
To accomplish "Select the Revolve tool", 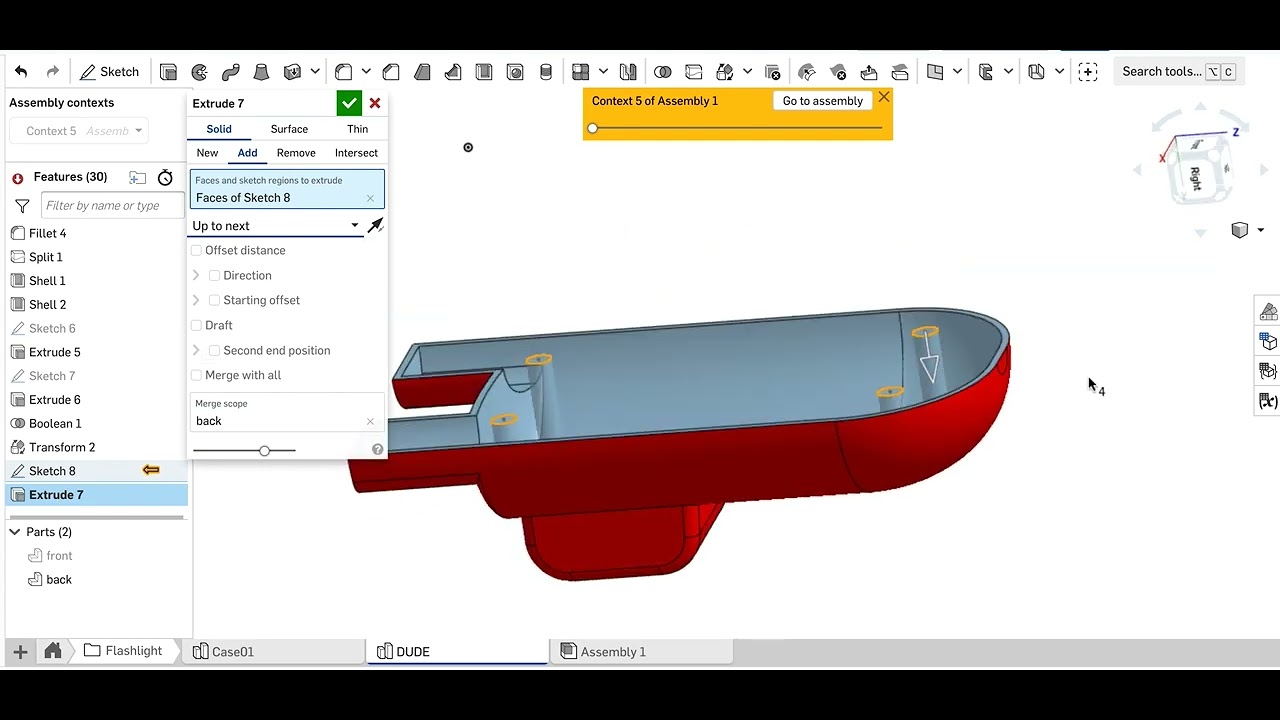I will tap(200, 72).
